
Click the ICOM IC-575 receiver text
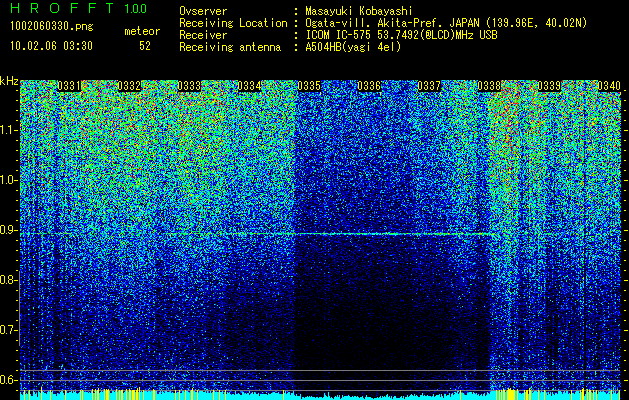tap(401, 35)
